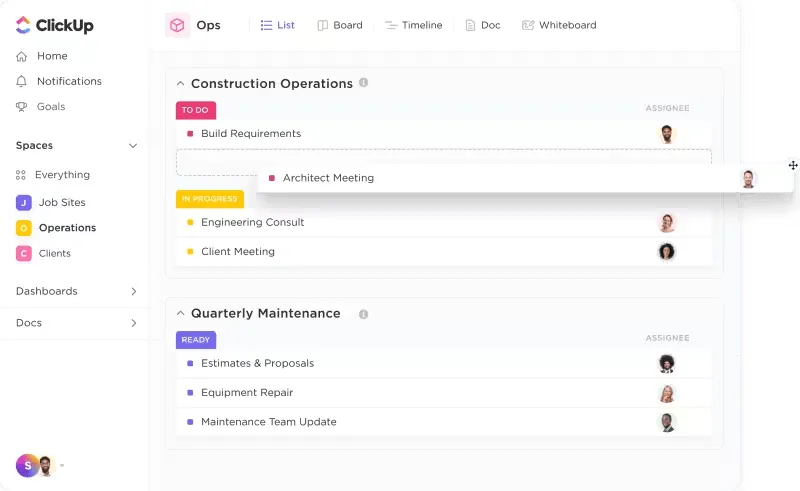Open the account dropdown arrow
800x491 pixels.
(62, 465)
